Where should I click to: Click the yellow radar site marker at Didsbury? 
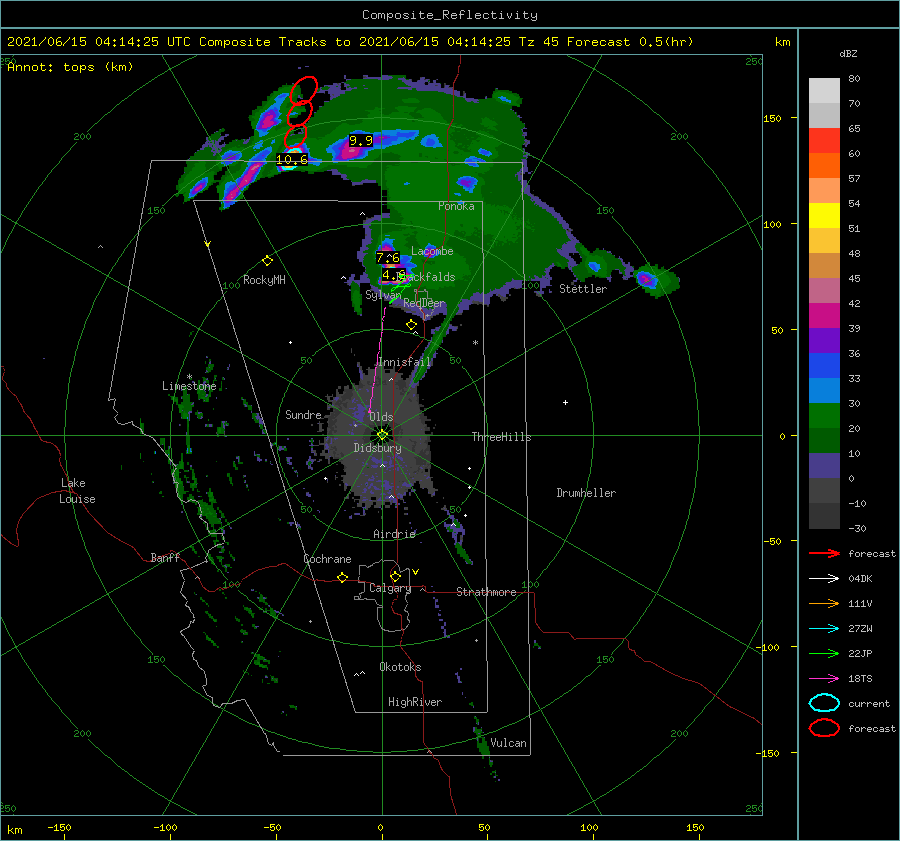[382, 435]
